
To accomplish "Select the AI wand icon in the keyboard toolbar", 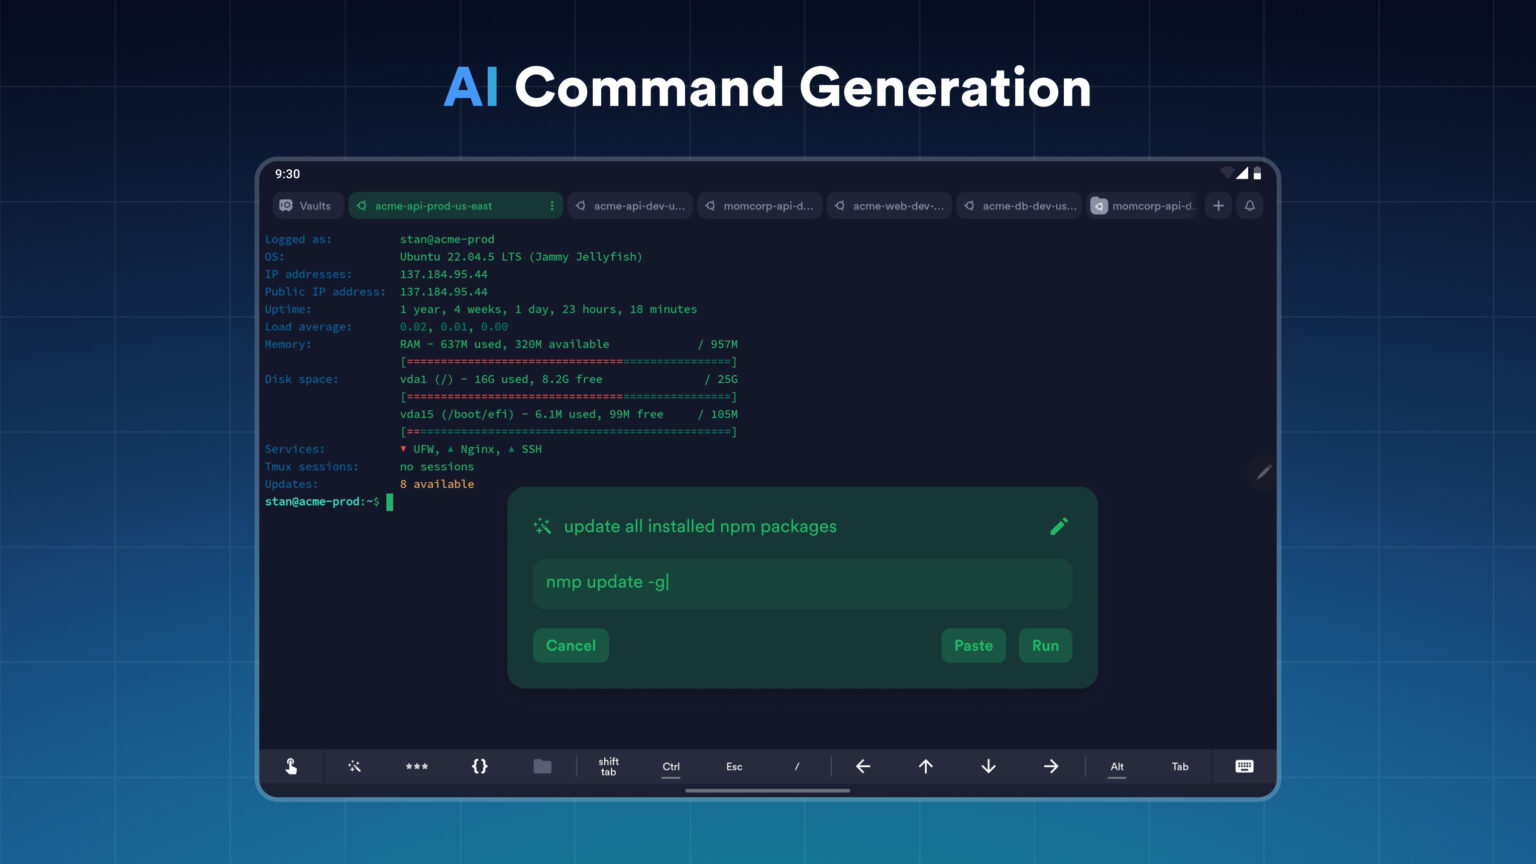I will 354,766.
